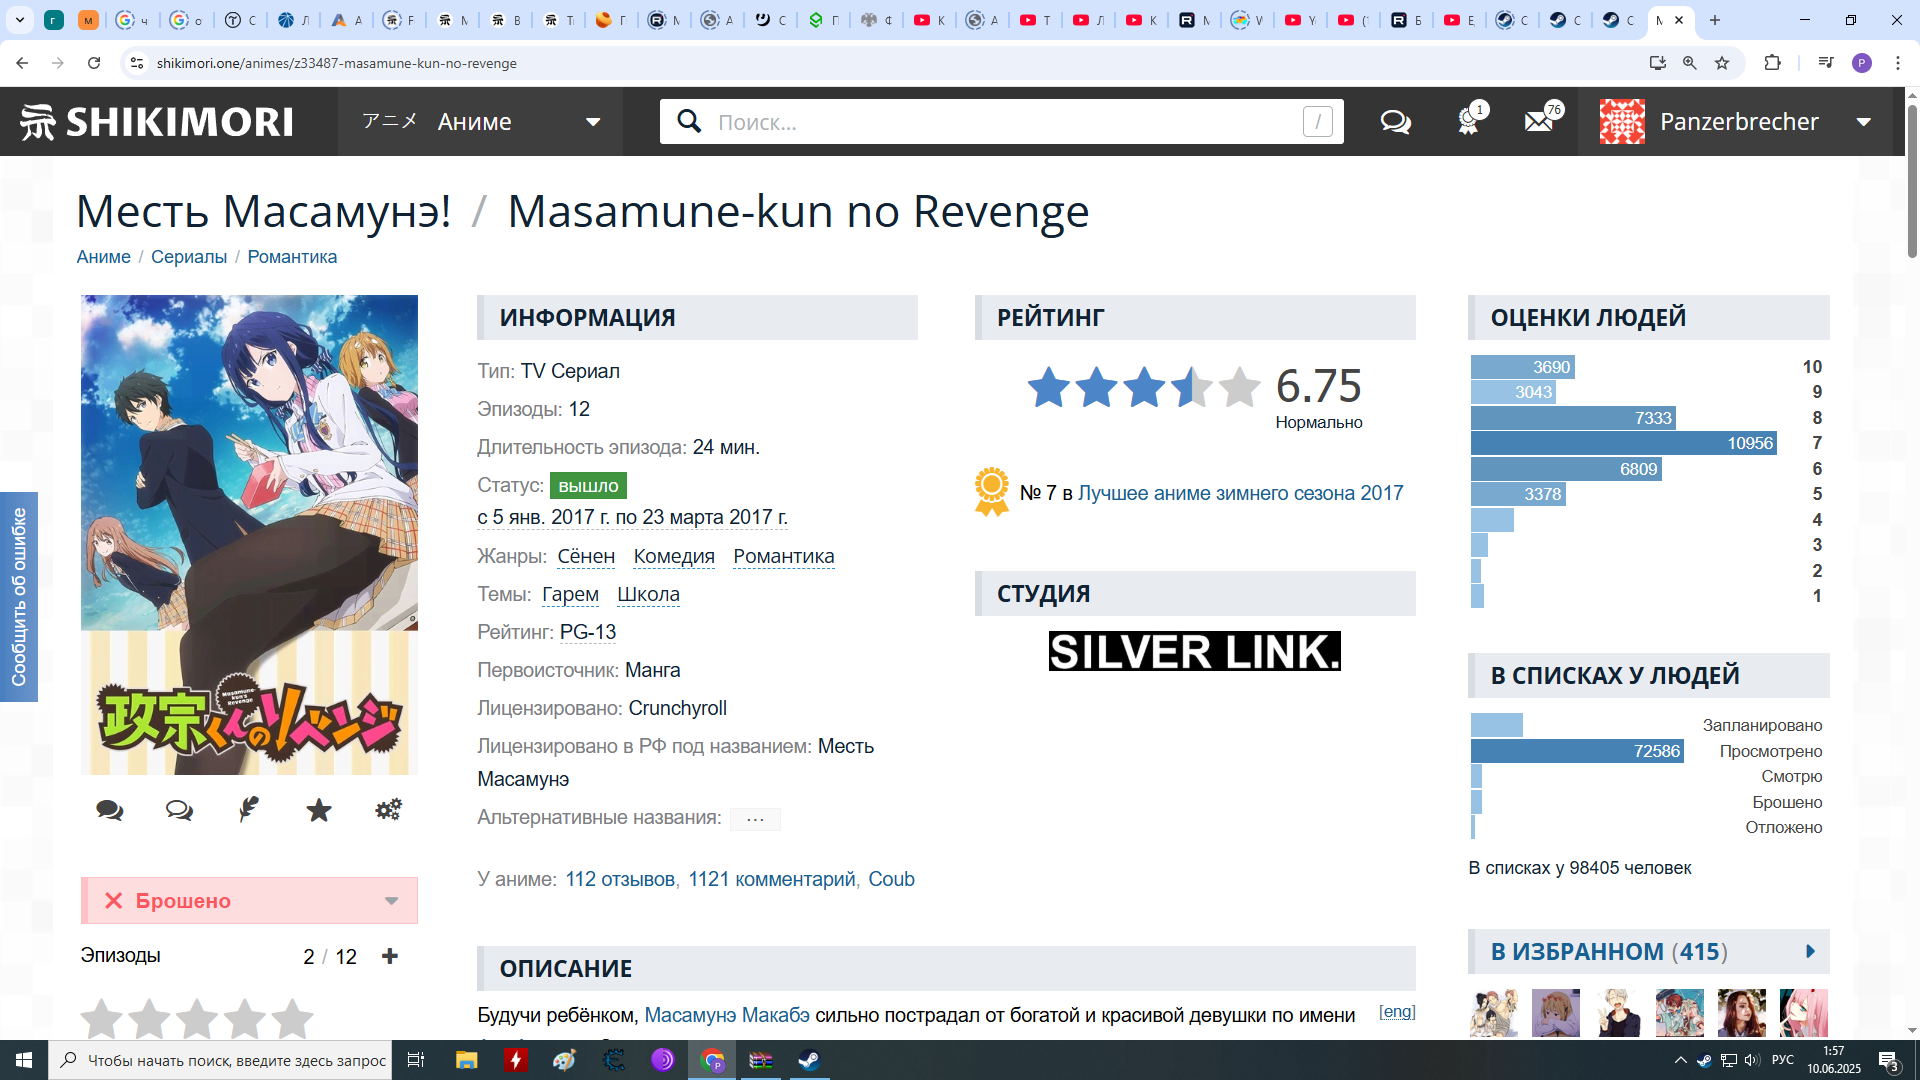Reload the page
The width and height of the screenshot is (1920, 1080).
[x=94, y=63]
